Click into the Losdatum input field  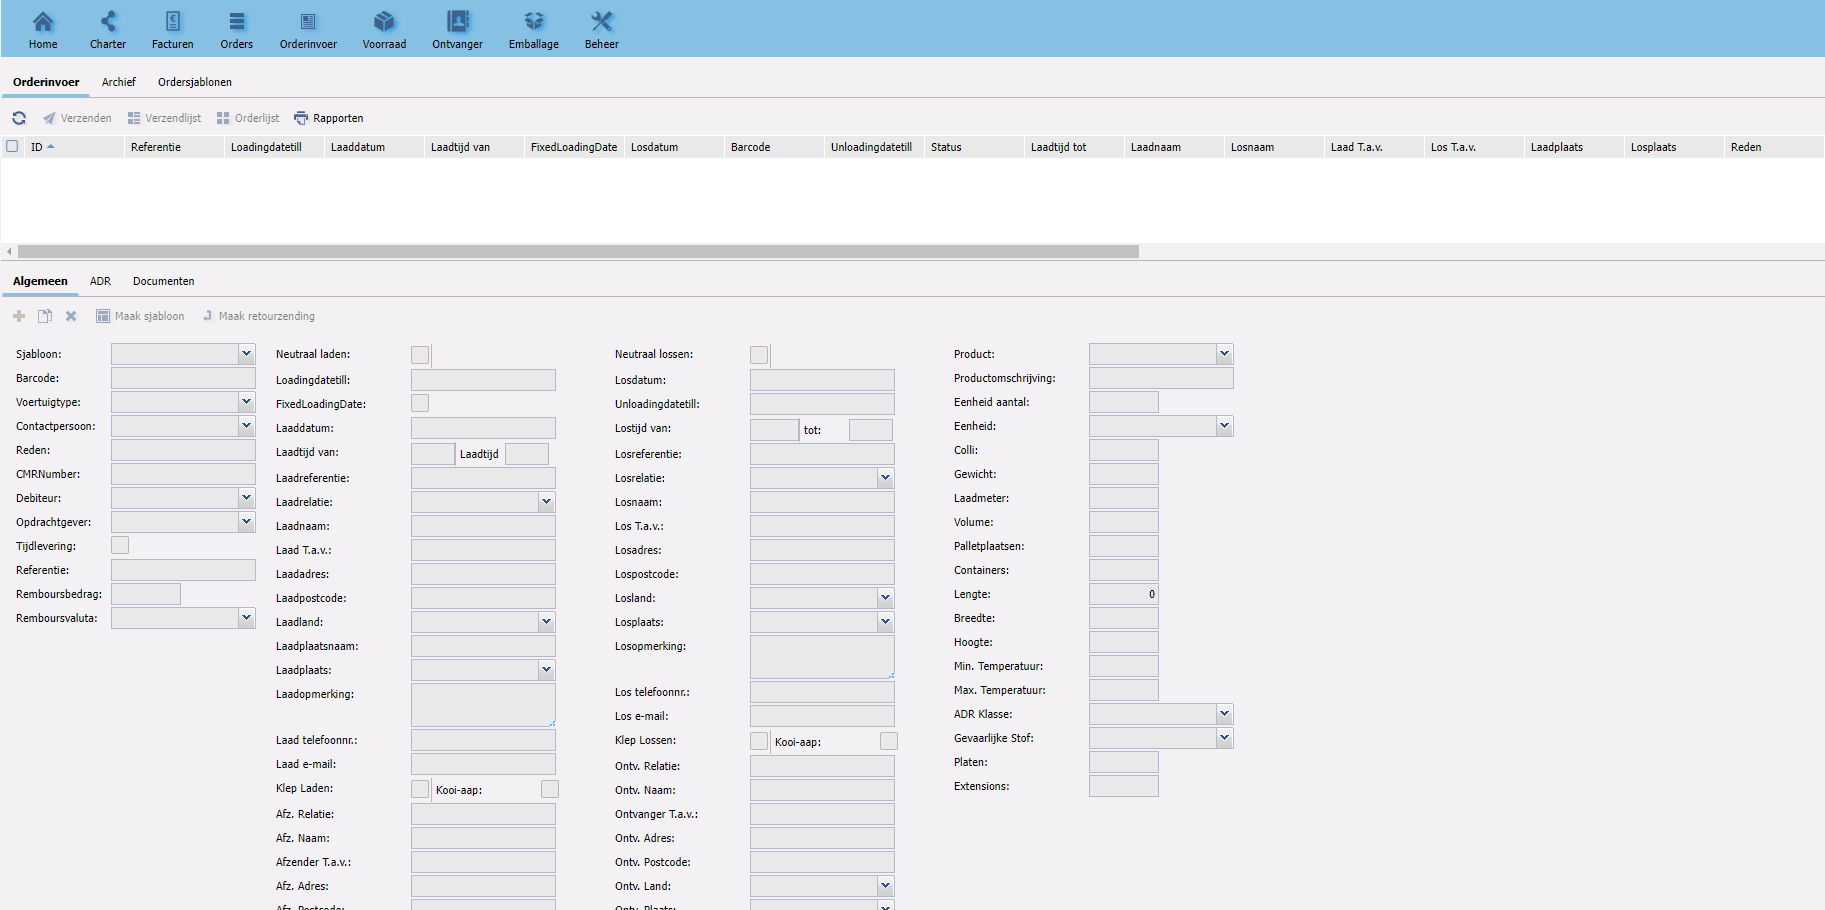coord(822,380)
